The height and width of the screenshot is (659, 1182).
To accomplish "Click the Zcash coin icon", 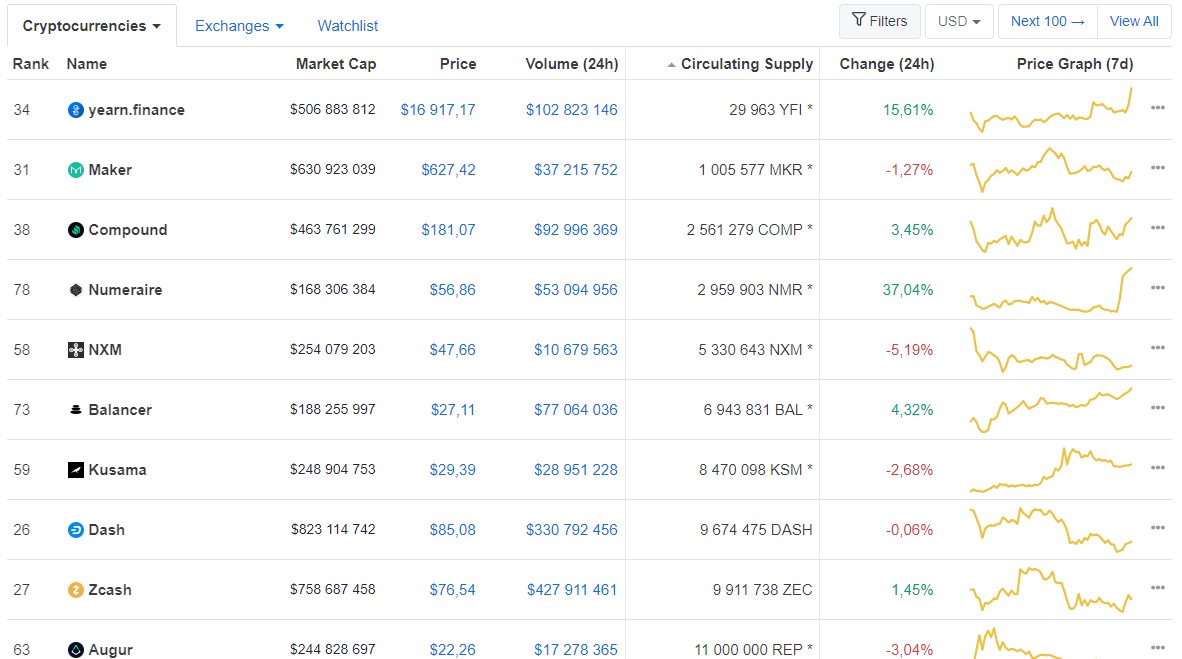I will click(x=75, y=590).
